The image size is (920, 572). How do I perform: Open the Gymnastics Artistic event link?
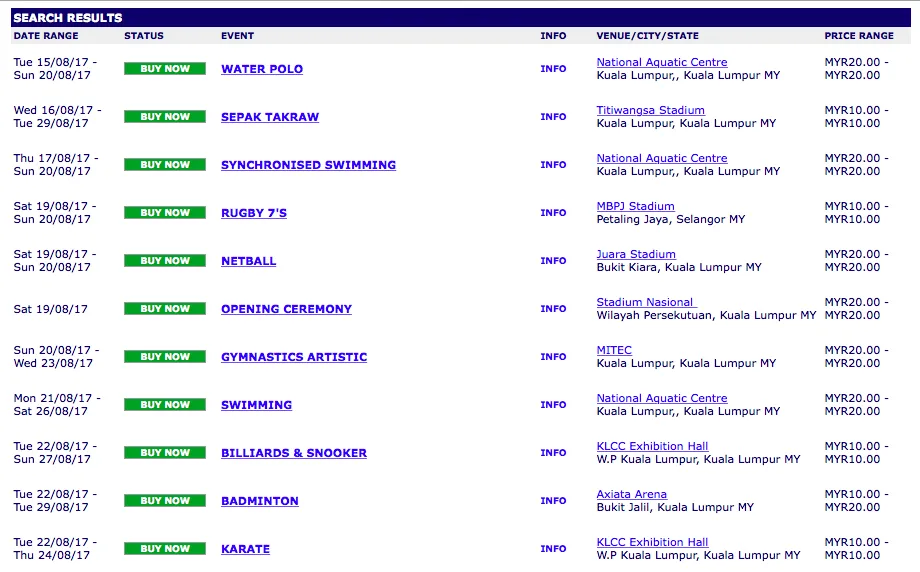coord(294,357)
